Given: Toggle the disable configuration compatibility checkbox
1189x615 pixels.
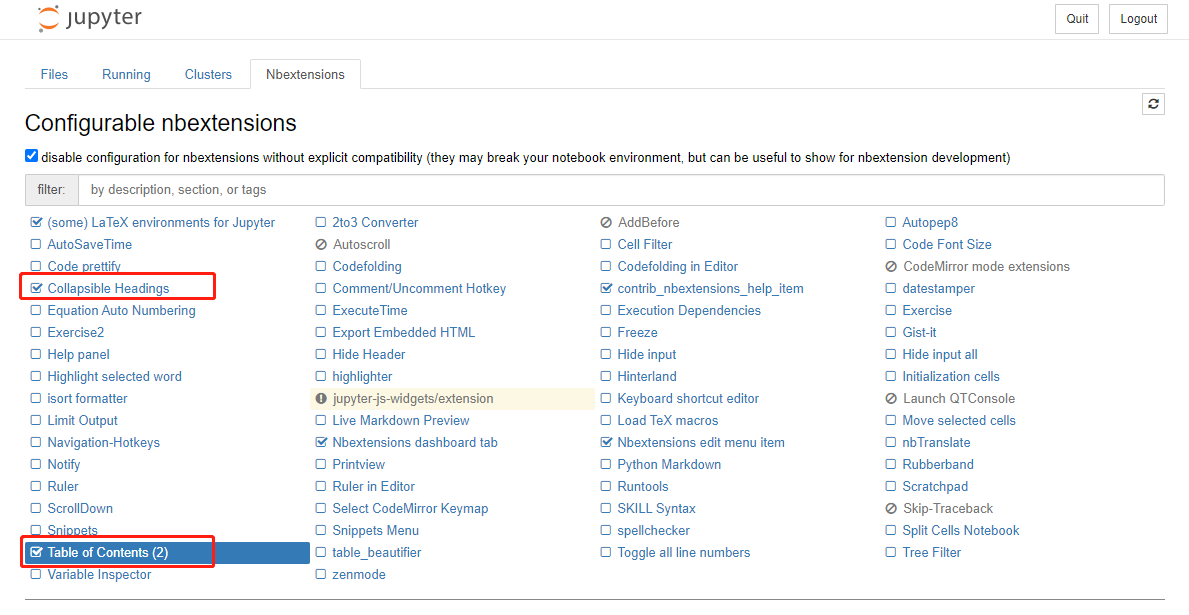Looking at the screenshot, I should tap(32, 156).
